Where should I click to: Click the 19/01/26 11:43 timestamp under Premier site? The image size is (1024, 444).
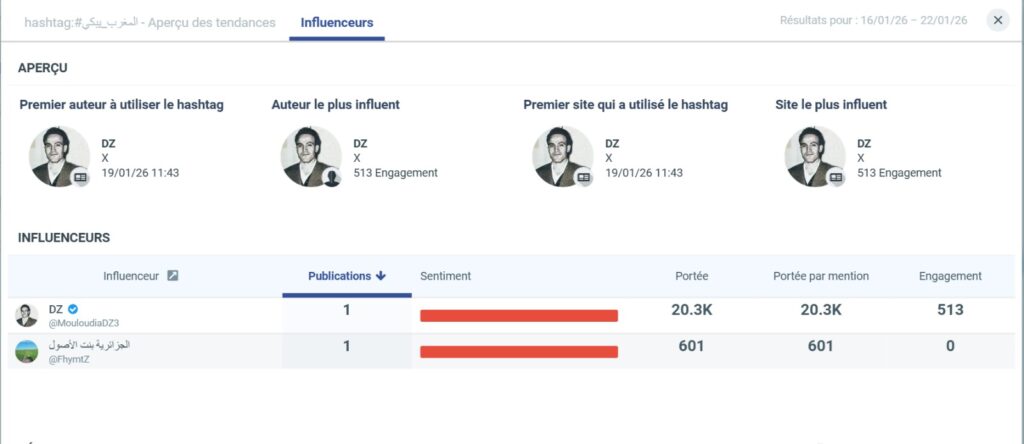644,173
